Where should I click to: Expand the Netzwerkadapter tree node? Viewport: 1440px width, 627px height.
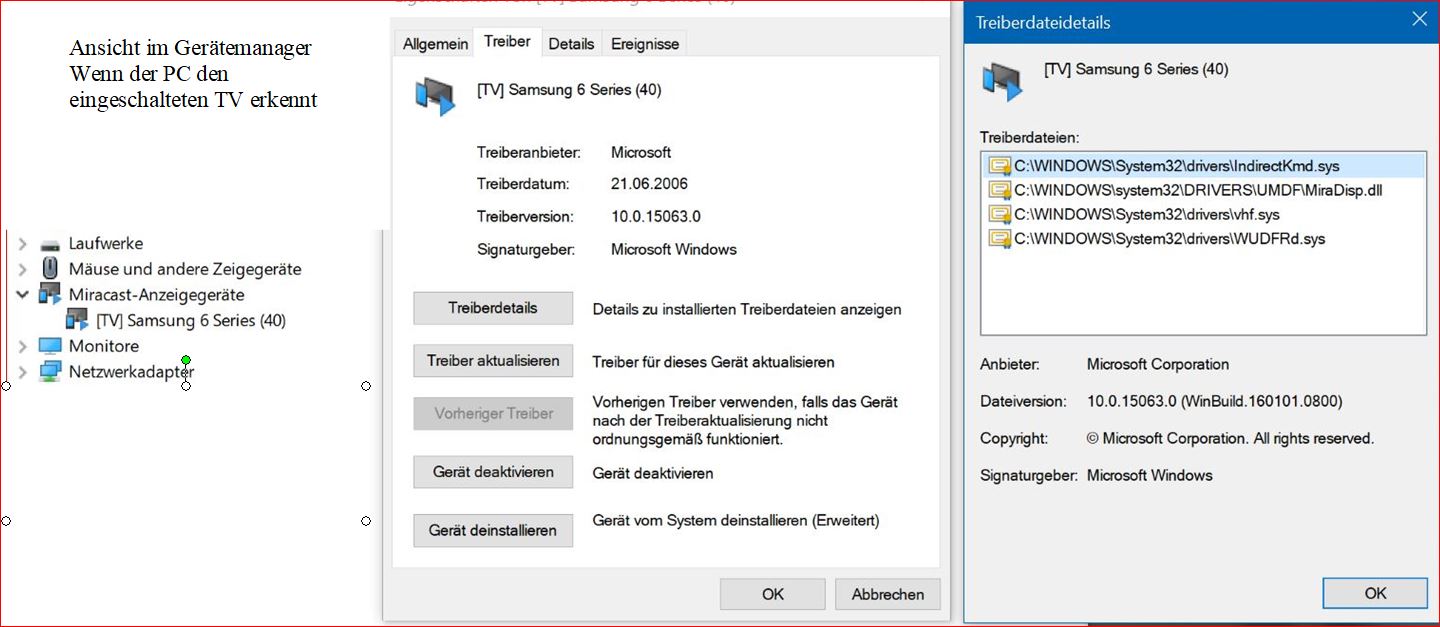pyautogui.click(x=22, y=372)
